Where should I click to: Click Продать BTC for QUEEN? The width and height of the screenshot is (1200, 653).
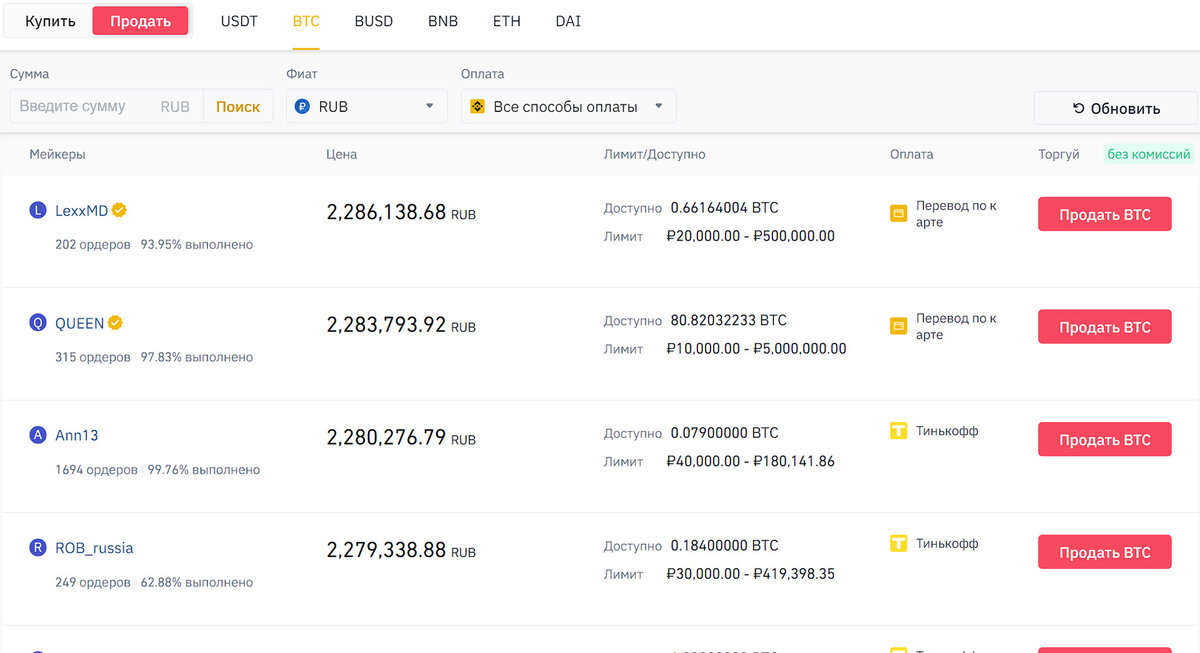[x=1105, y=327]
